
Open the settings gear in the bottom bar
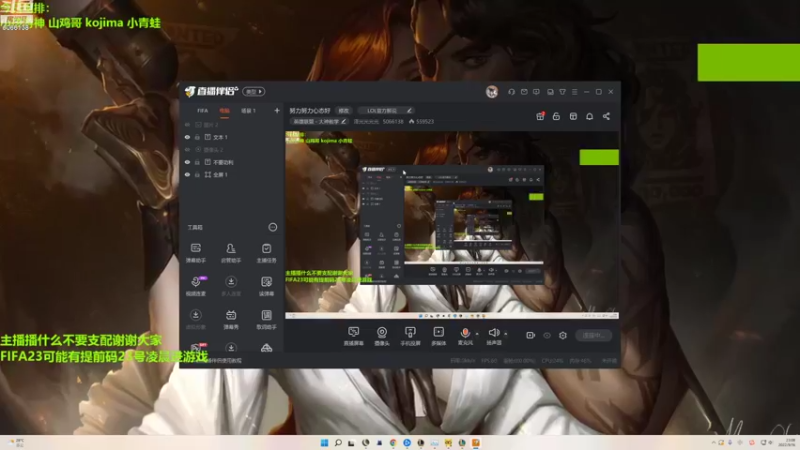click(563, 335)
